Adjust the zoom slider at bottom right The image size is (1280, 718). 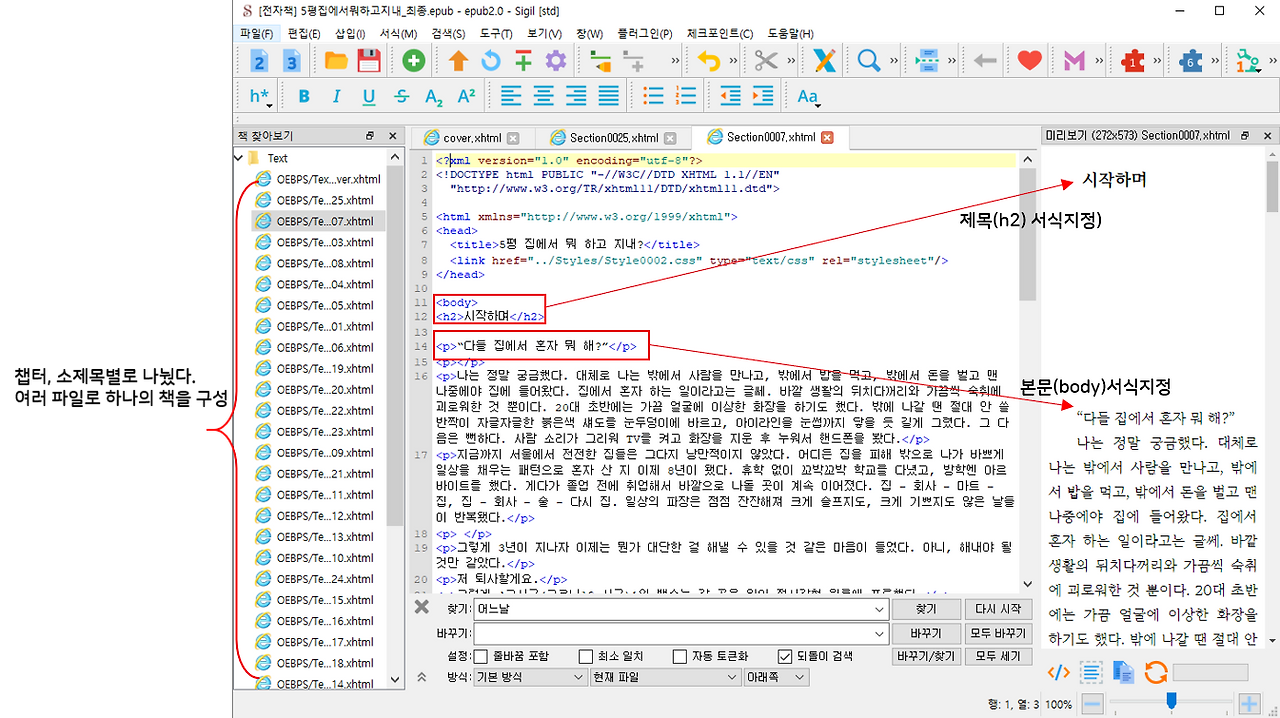(1172, 701)
